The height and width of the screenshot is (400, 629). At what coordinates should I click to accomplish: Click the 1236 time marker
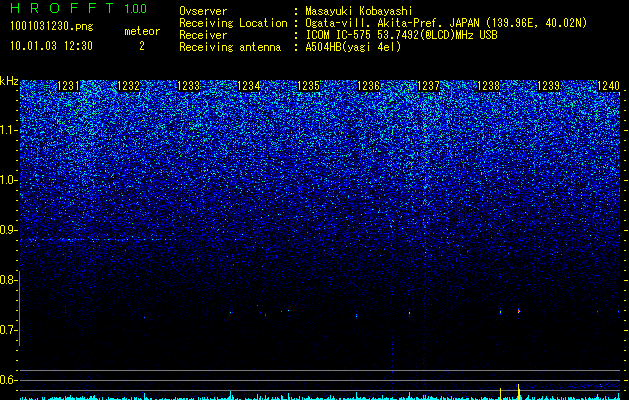[x=368, y=86]
